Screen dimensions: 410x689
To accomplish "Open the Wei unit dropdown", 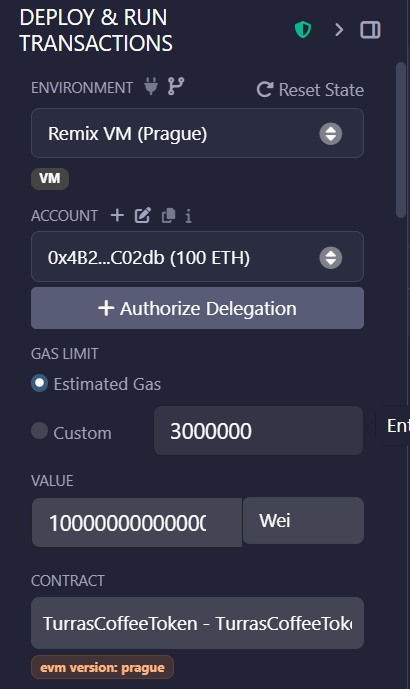I will (x=303, y=521).
